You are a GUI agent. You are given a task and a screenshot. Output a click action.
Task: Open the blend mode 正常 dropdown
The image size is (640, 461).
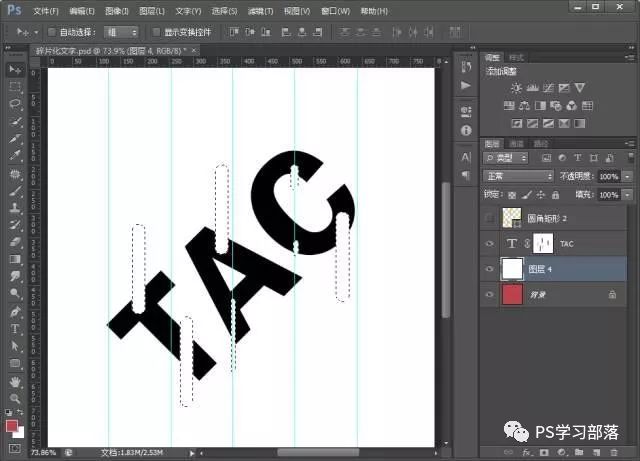(x=518, y=176)
